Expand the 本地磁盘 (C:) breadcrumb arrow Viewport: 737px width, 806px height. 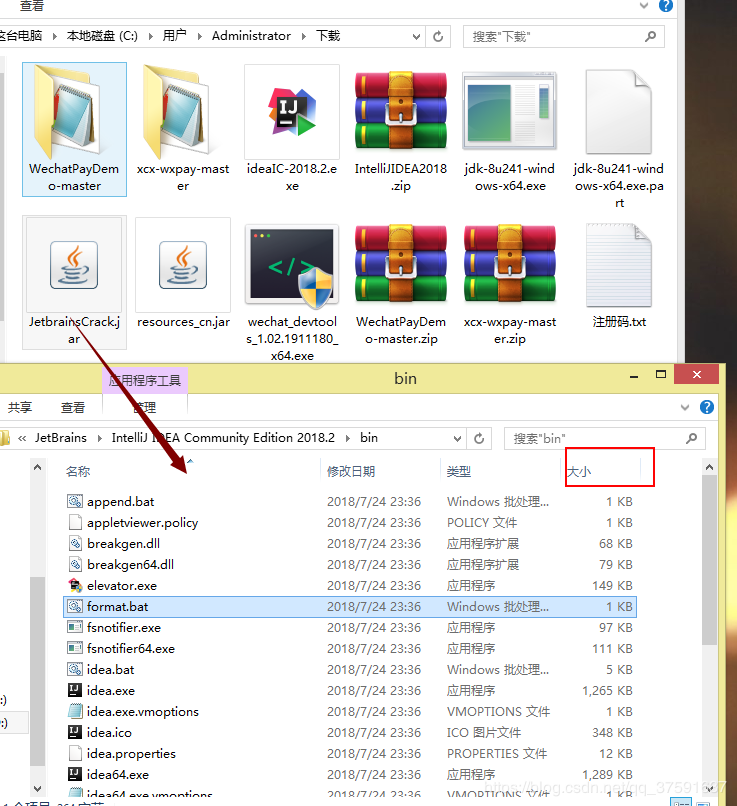pyautogui.click(x=151, y=36)
